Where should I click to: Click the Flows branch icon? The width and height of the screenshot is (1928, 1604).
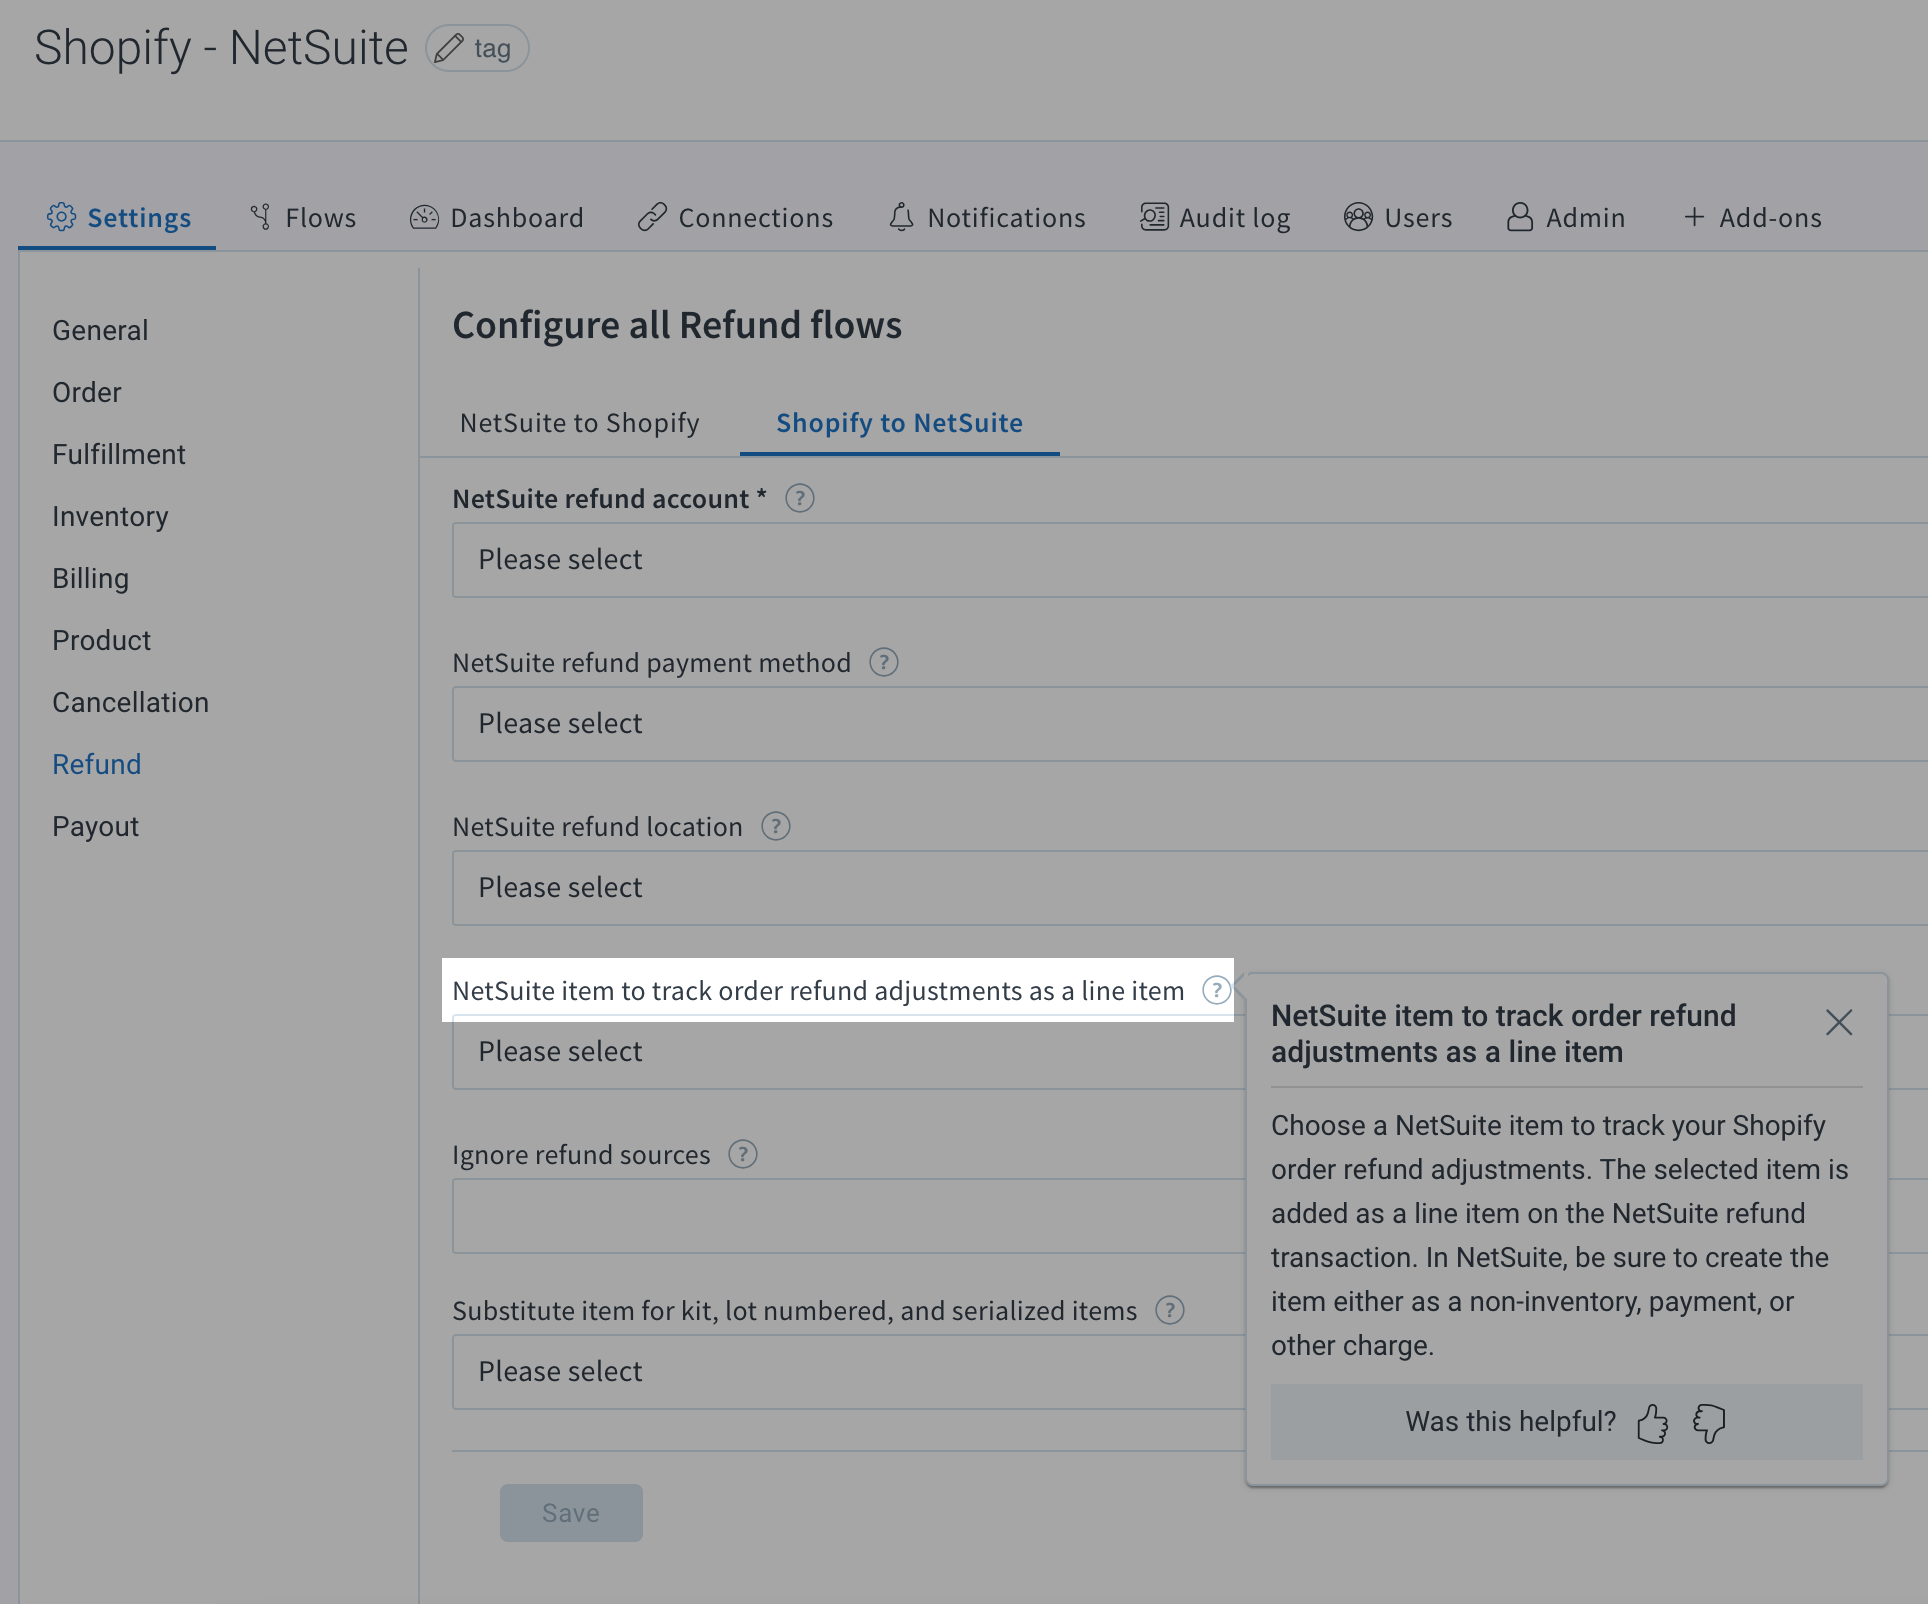[x=261, y=217]
